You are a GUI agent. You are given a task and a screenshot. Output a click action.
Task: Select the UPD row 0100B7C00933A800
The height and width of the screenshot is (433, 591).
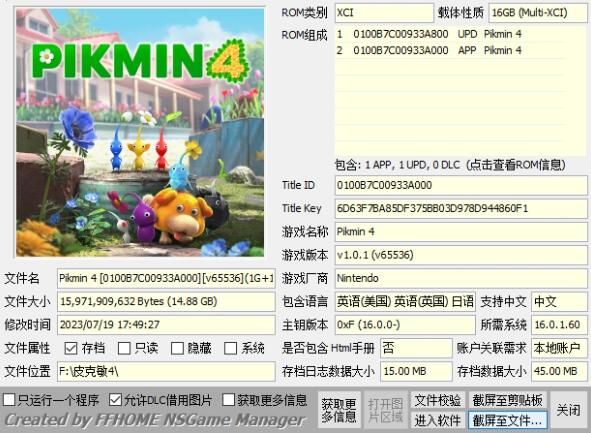click(x=449, y=34)
